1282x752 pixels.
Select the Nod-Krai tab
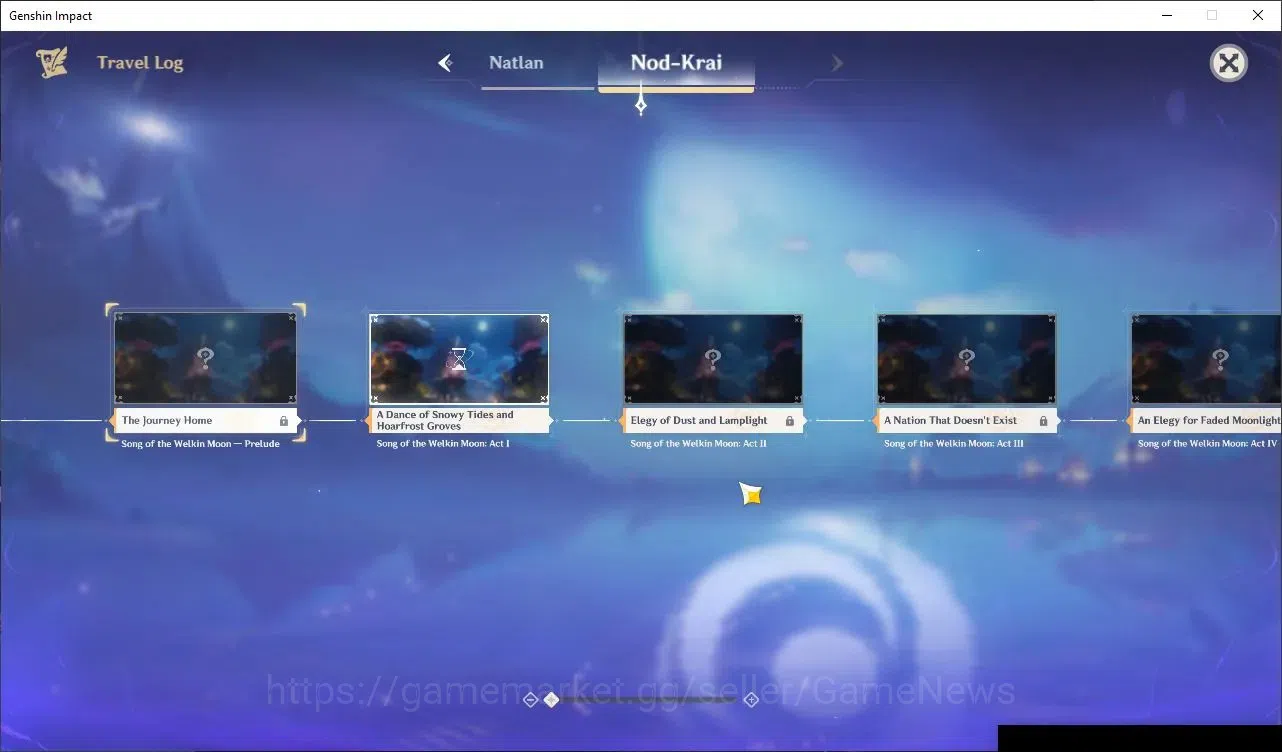click(676, 63)
